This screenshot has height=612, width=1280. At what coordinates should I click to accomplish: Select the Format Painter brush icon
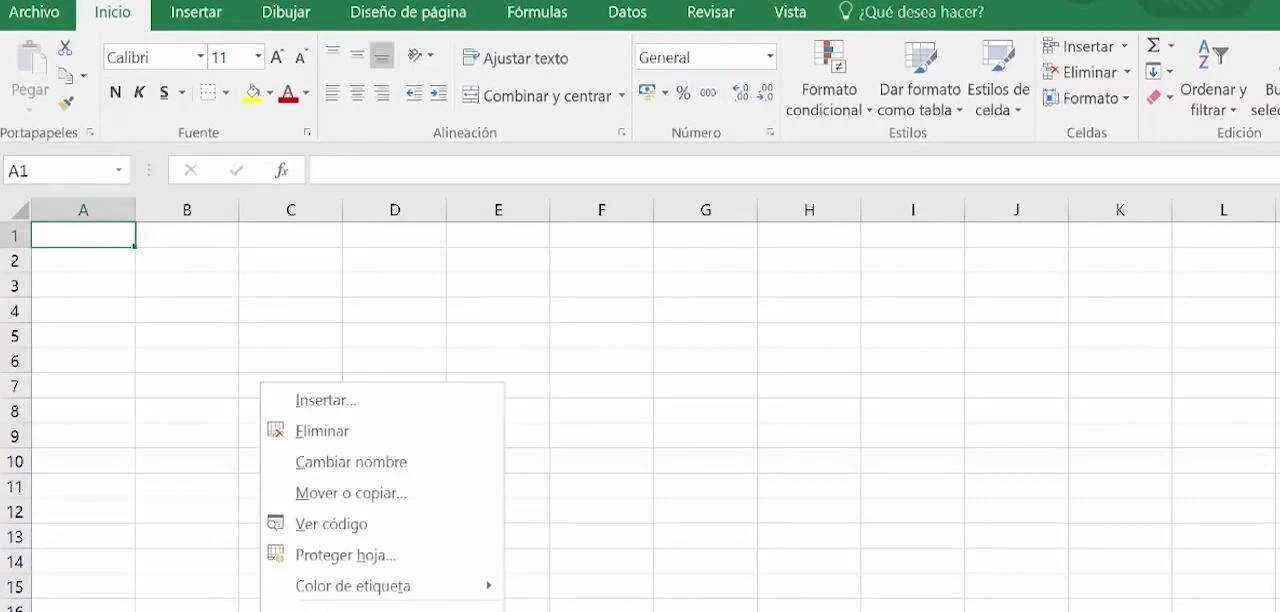pyautogui.click(x=66, y=103)
